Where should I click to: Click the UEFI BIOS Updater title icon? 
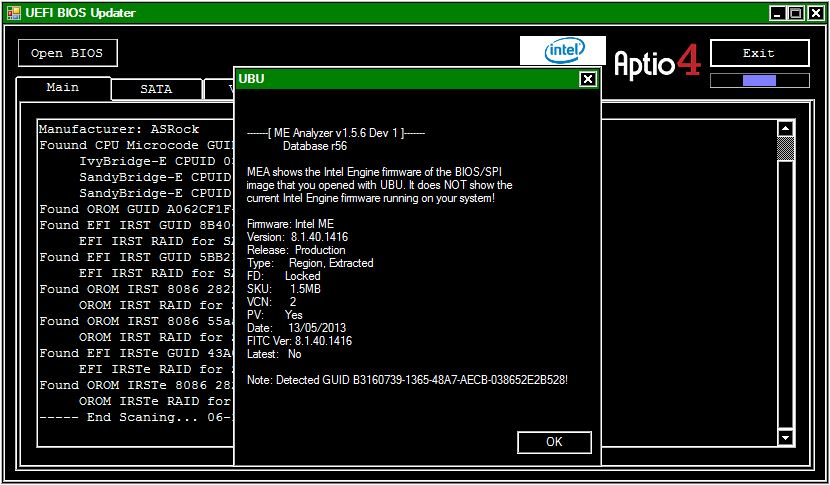coord(14,13)
